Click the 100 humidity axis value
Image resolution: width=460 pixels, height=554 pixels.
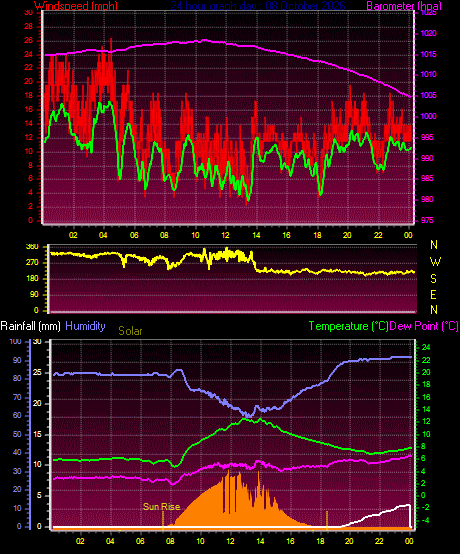pos(16,341)
